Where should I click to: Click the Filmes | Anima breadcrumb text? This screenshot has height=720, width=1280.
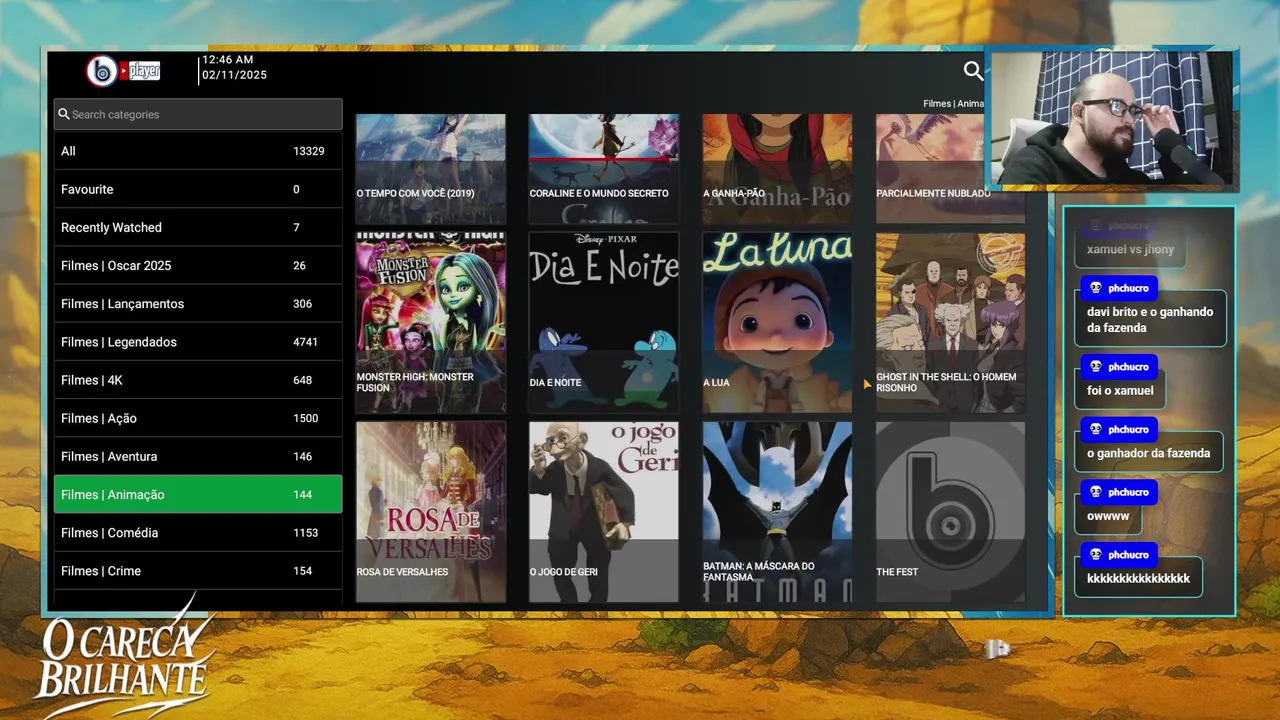coord(954,104)
